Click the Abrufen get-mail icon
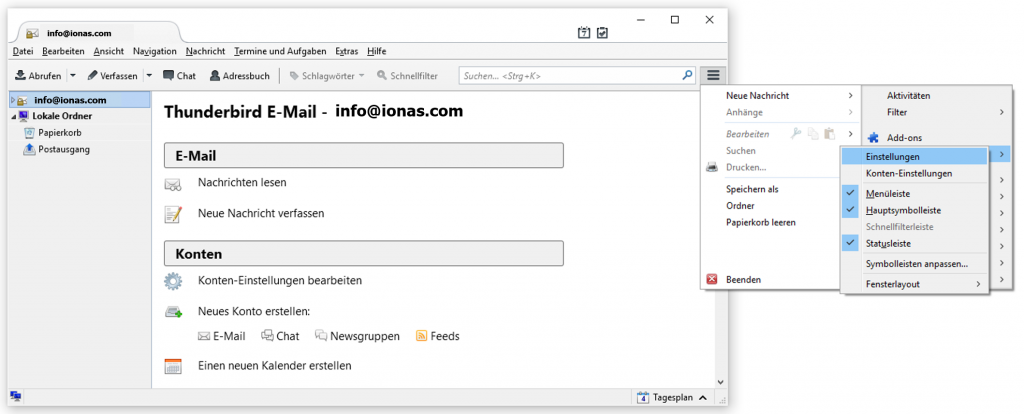 pos(21,75)
